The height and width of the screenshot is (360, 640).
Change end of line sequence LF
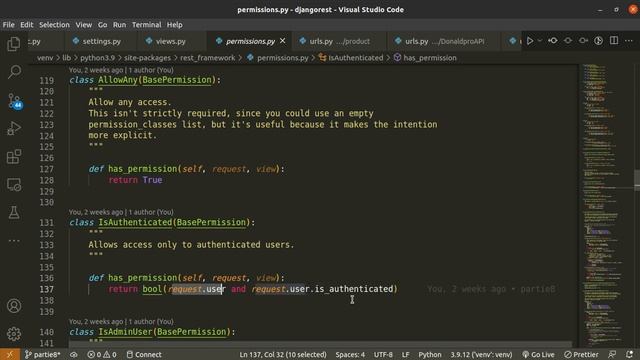(405, 354)
